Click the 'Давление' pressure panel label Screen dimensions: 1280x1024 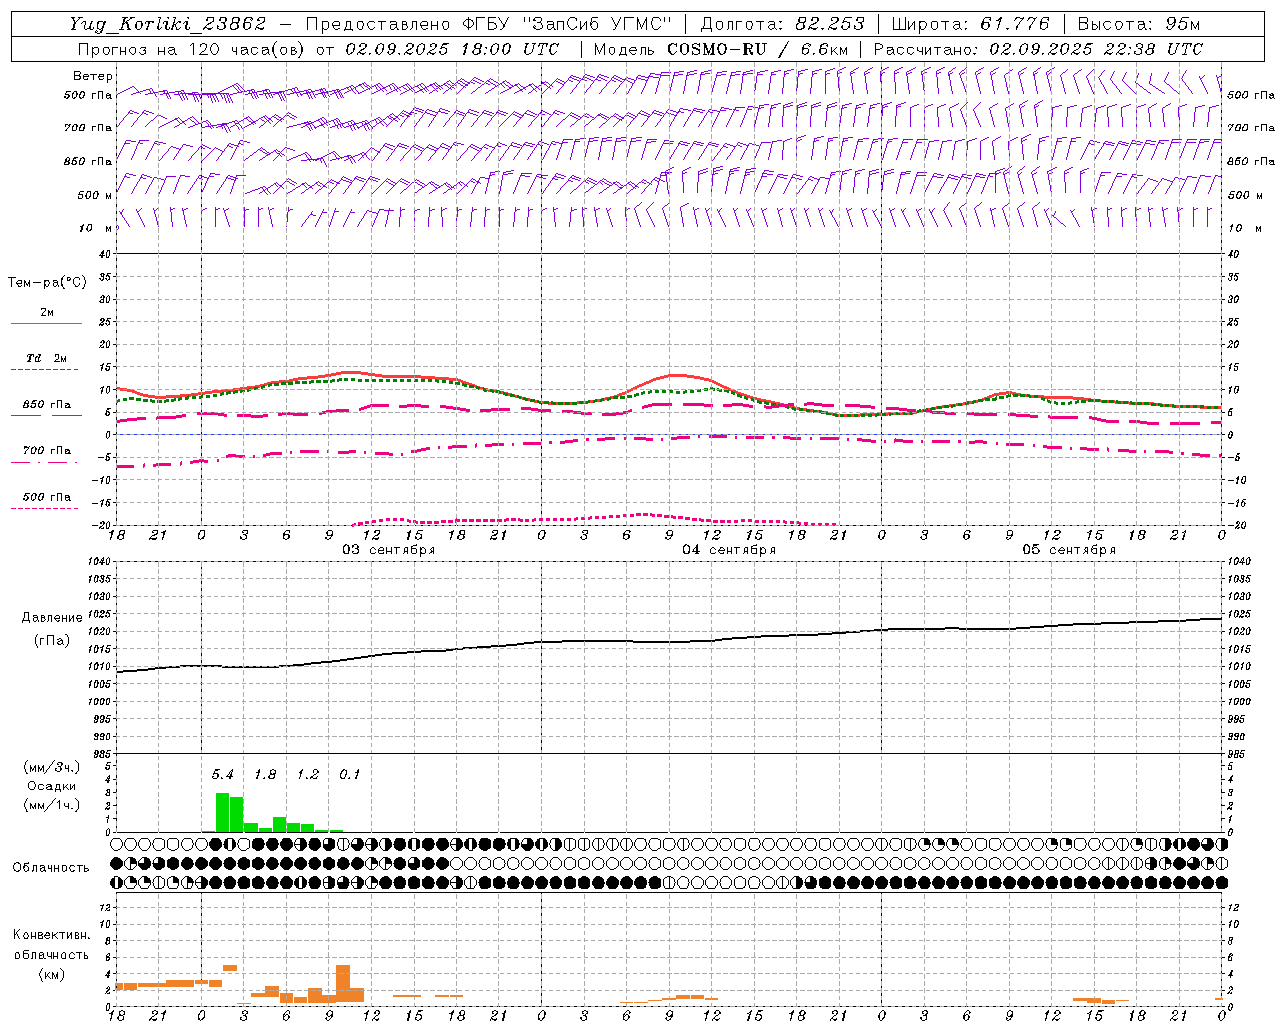tap(51, 618)
